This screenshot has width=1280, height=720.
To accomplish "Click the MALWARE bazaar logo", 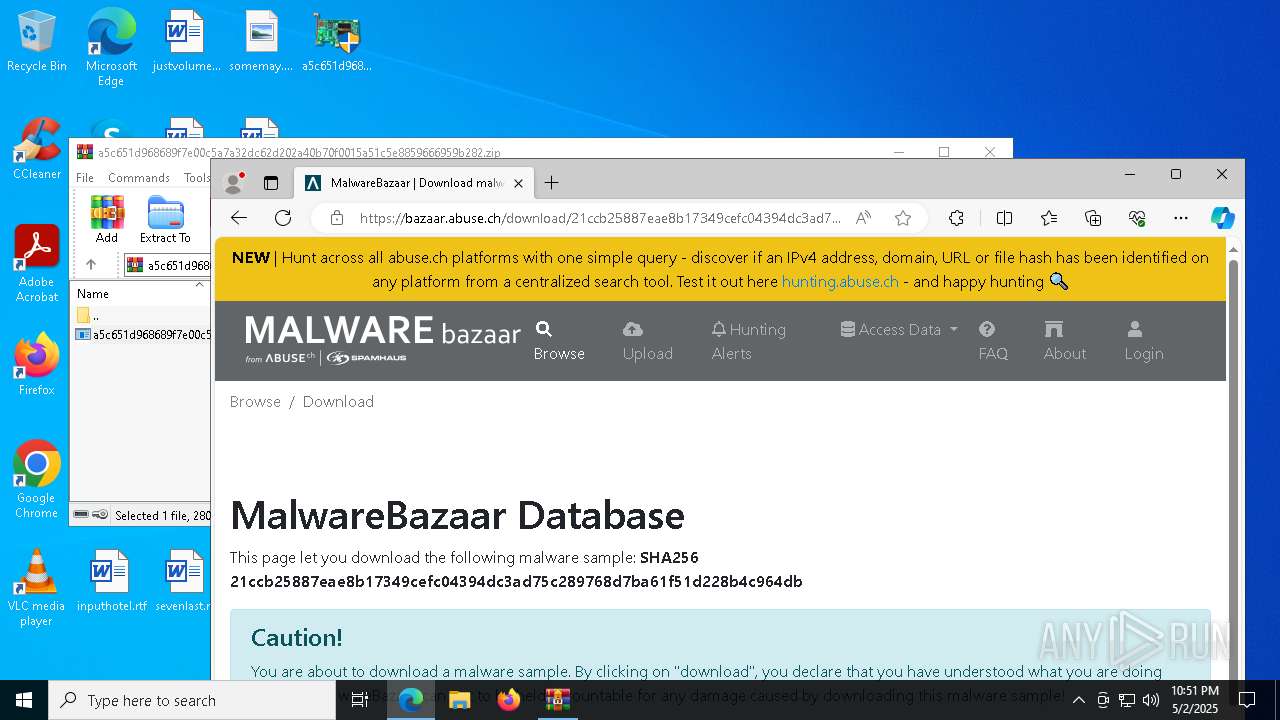I will coord(383,340).
